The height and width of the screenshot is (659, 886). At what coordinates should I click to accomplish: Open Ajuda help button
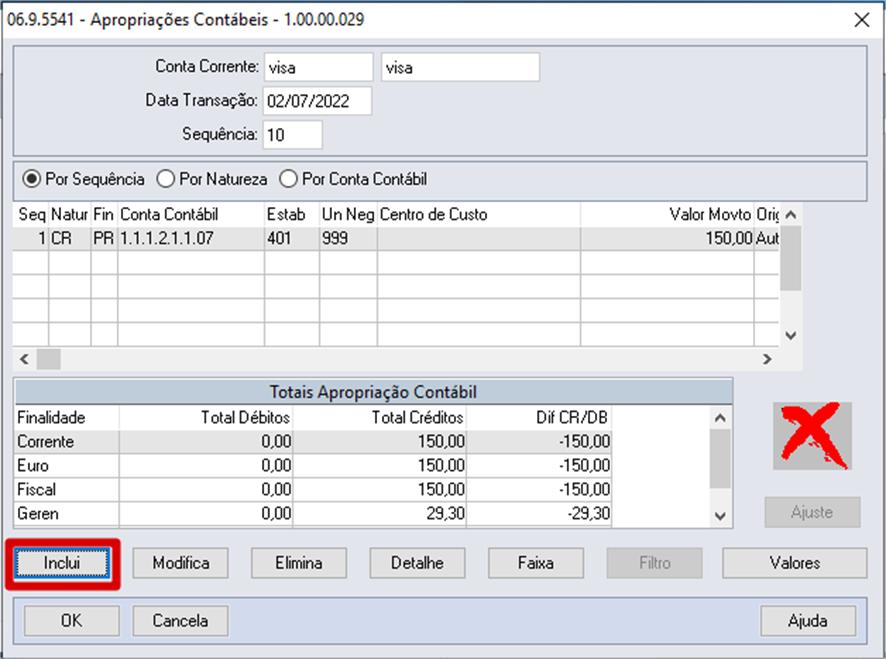tap(808, 621)
